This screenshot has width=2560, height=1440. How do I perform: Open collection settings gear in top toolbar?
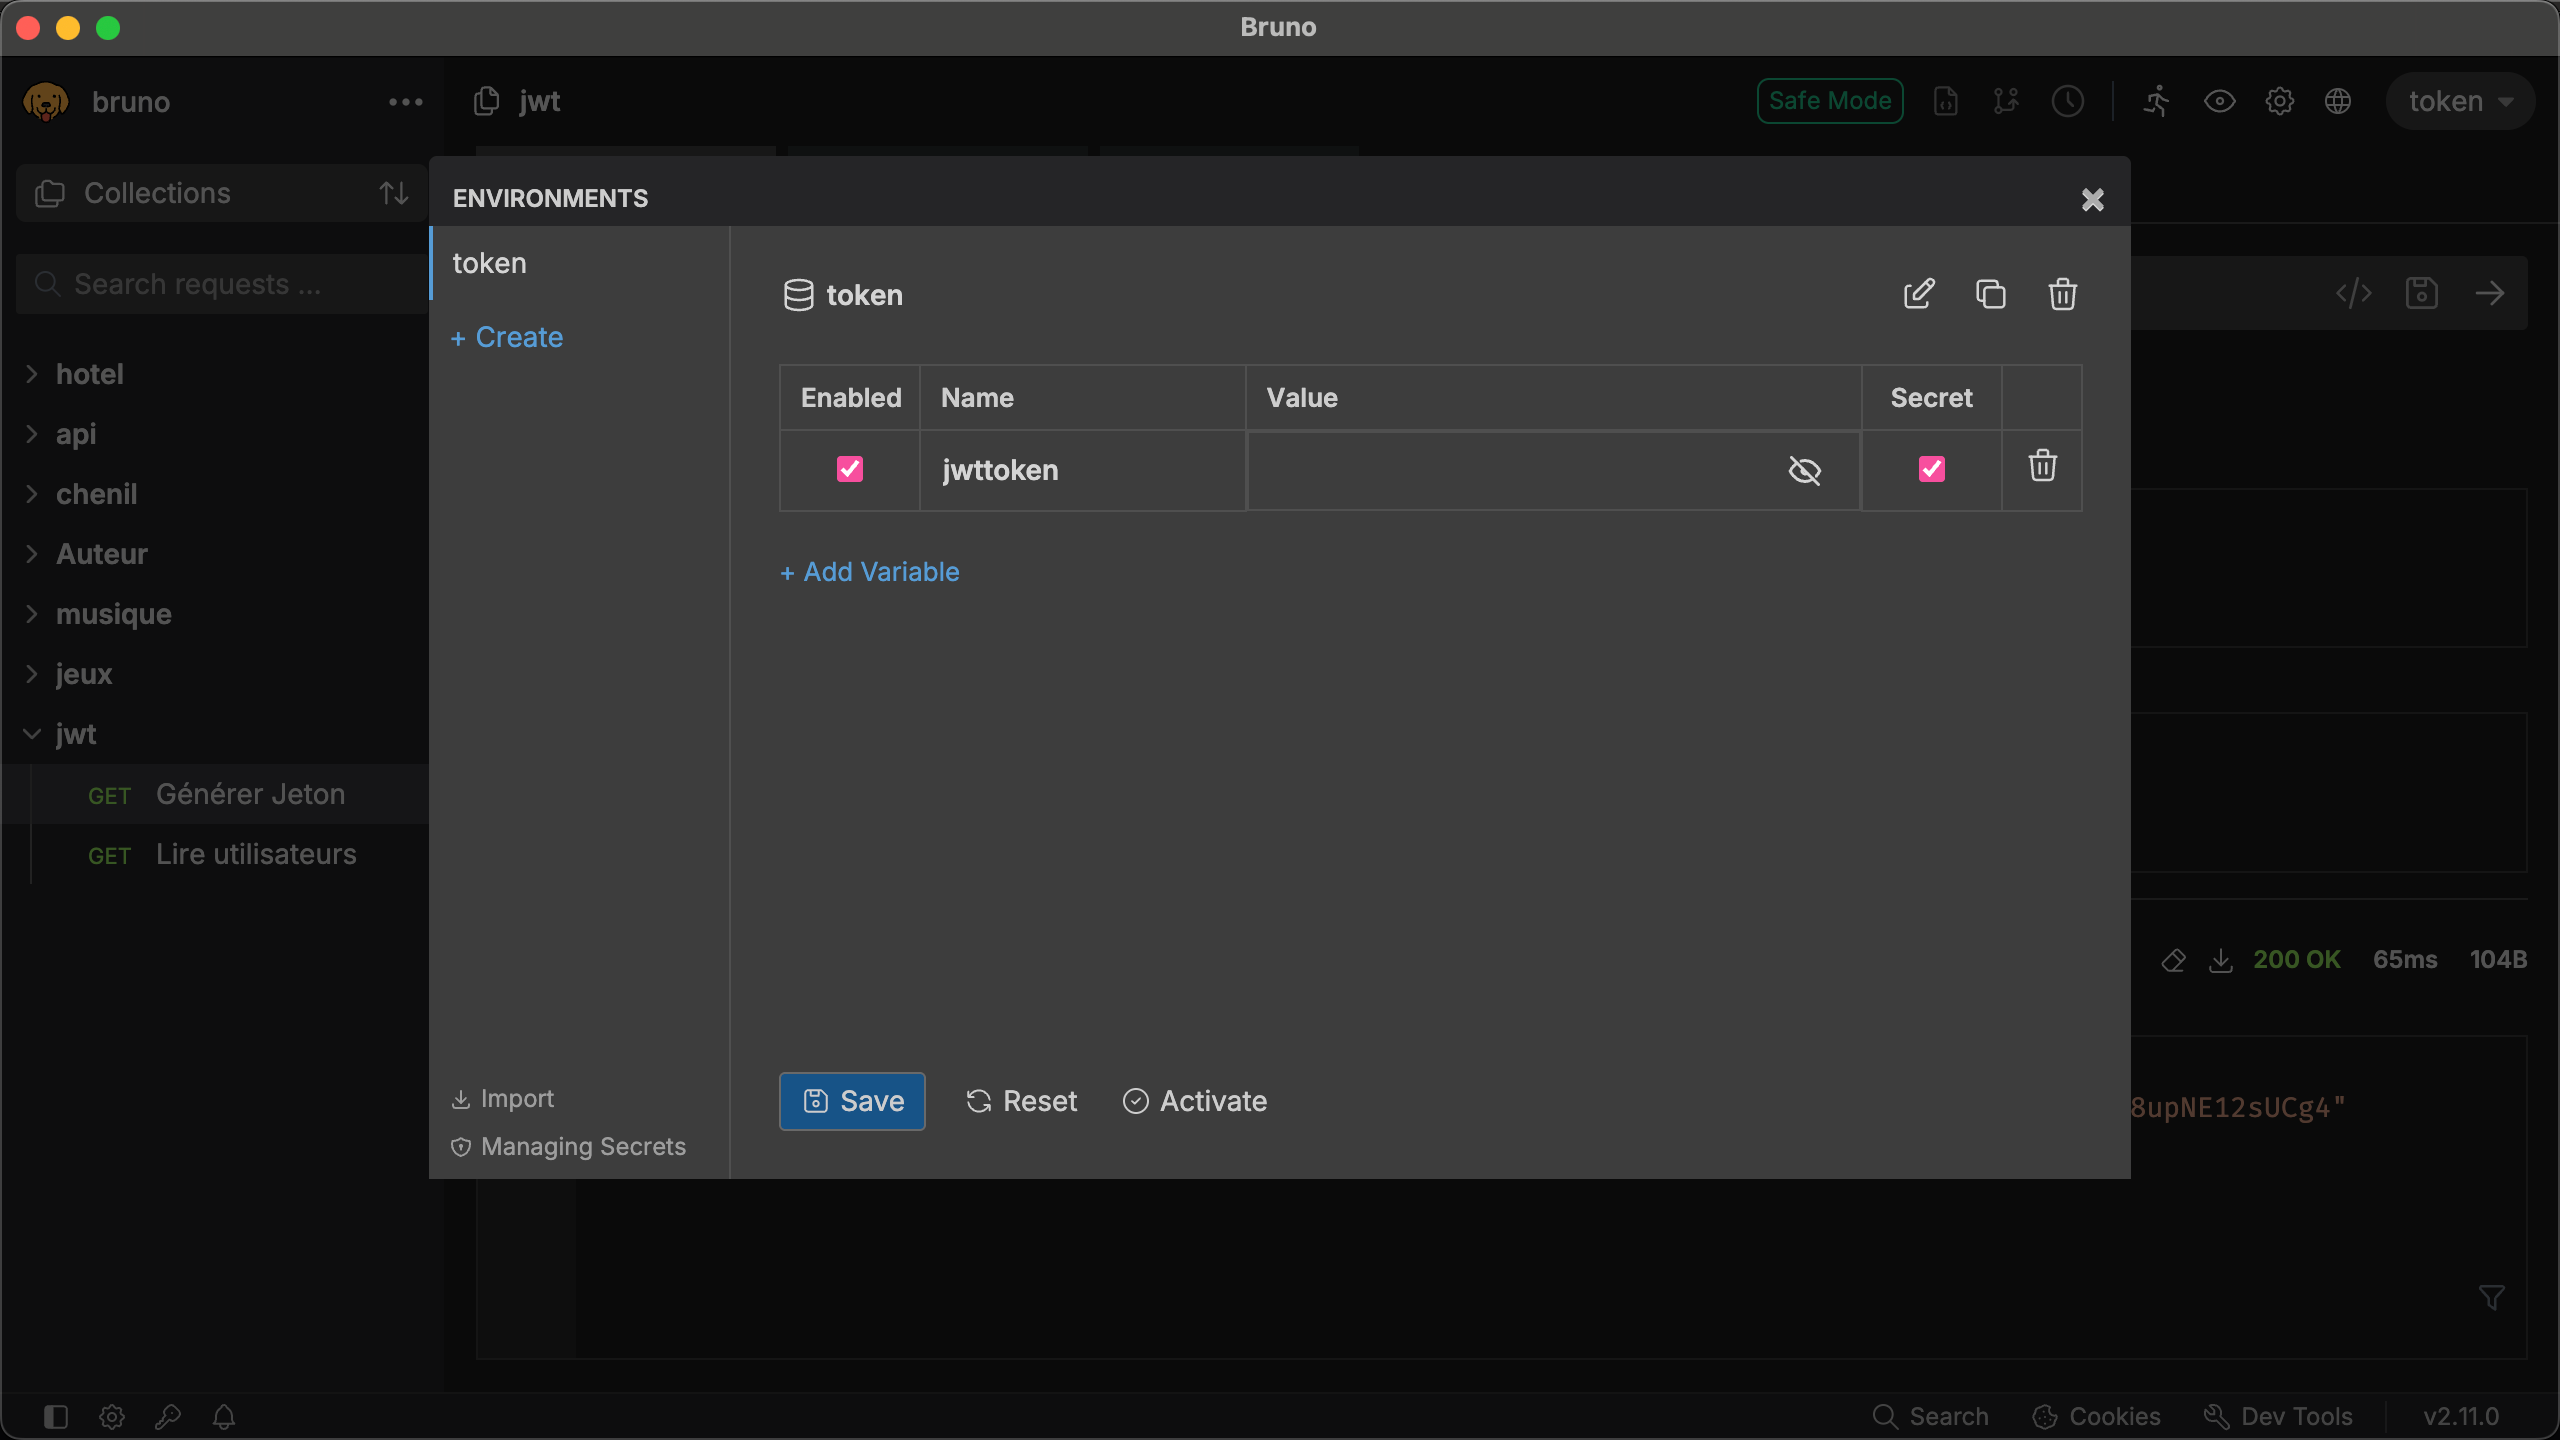tap(2279, 101)
